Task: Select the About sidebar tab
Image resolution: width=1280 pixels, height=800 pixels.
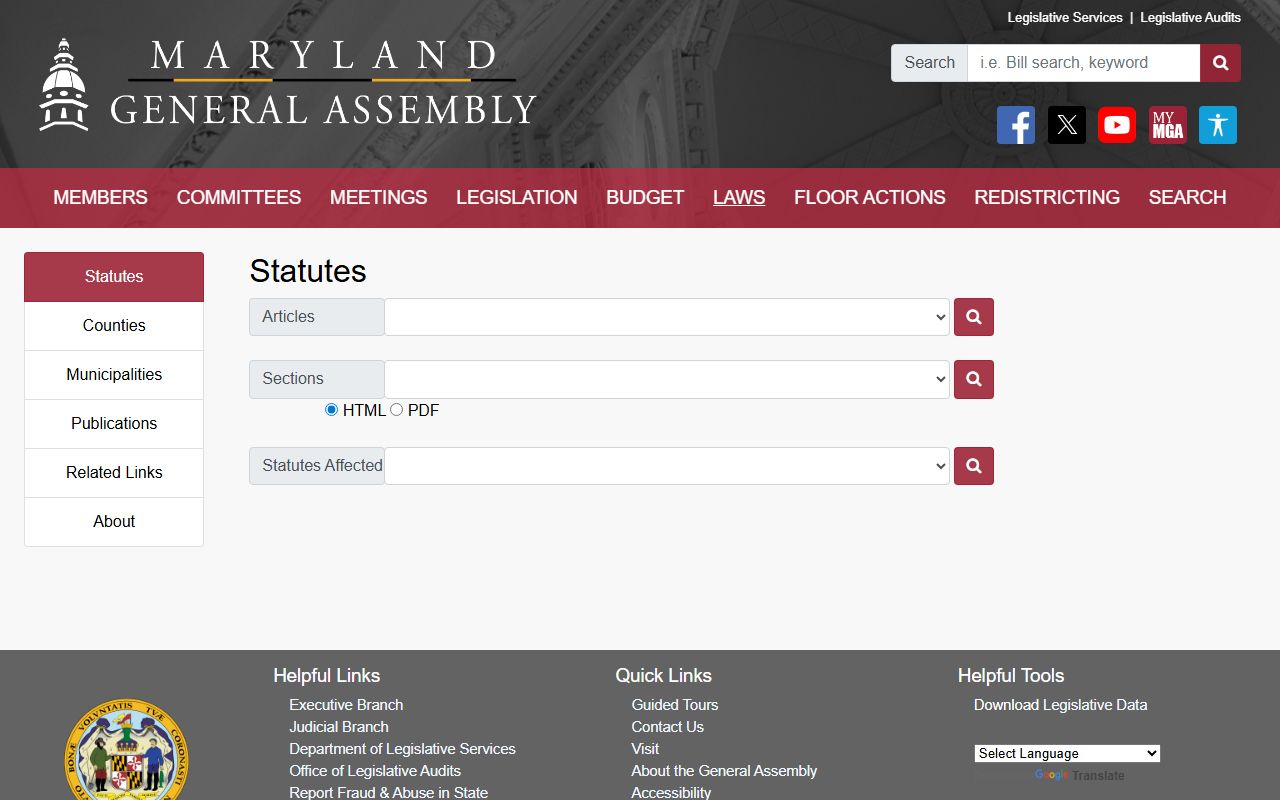Action: click(x=114, y=522)
